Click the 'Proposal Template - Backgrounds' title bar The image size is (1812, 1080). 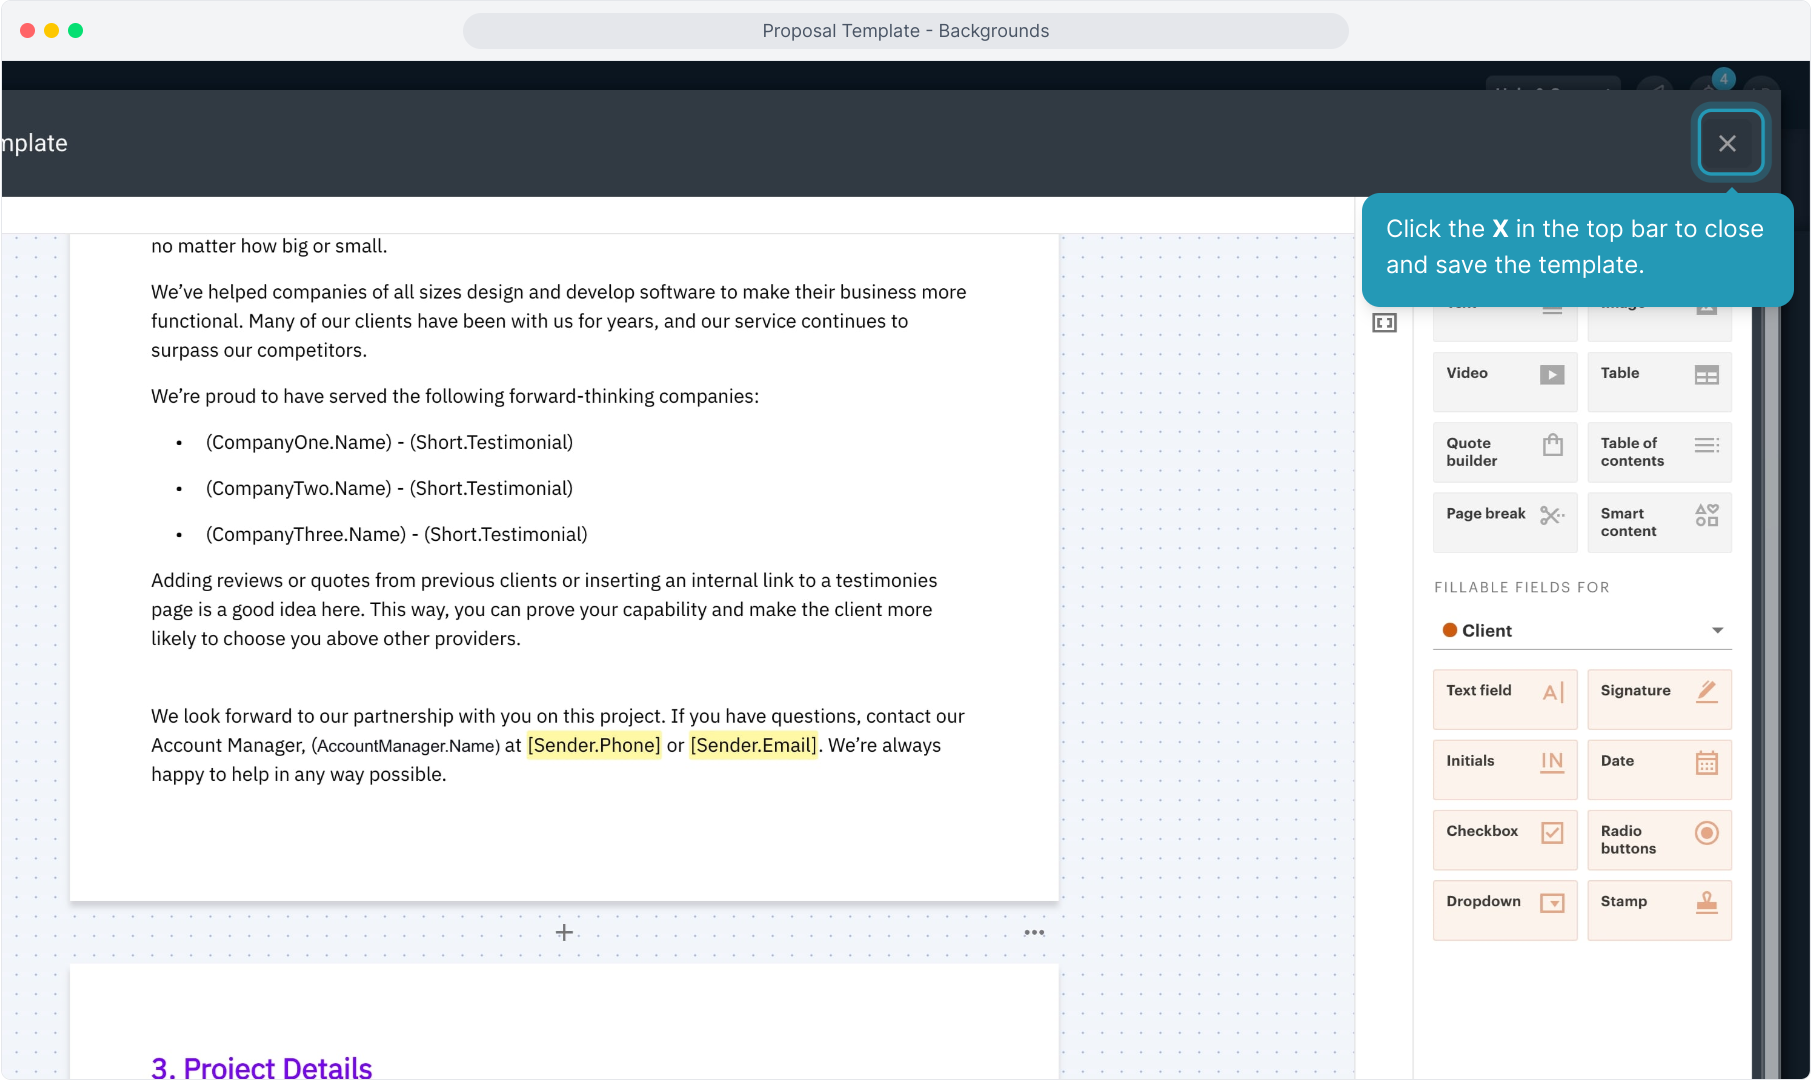click(905, 31)
